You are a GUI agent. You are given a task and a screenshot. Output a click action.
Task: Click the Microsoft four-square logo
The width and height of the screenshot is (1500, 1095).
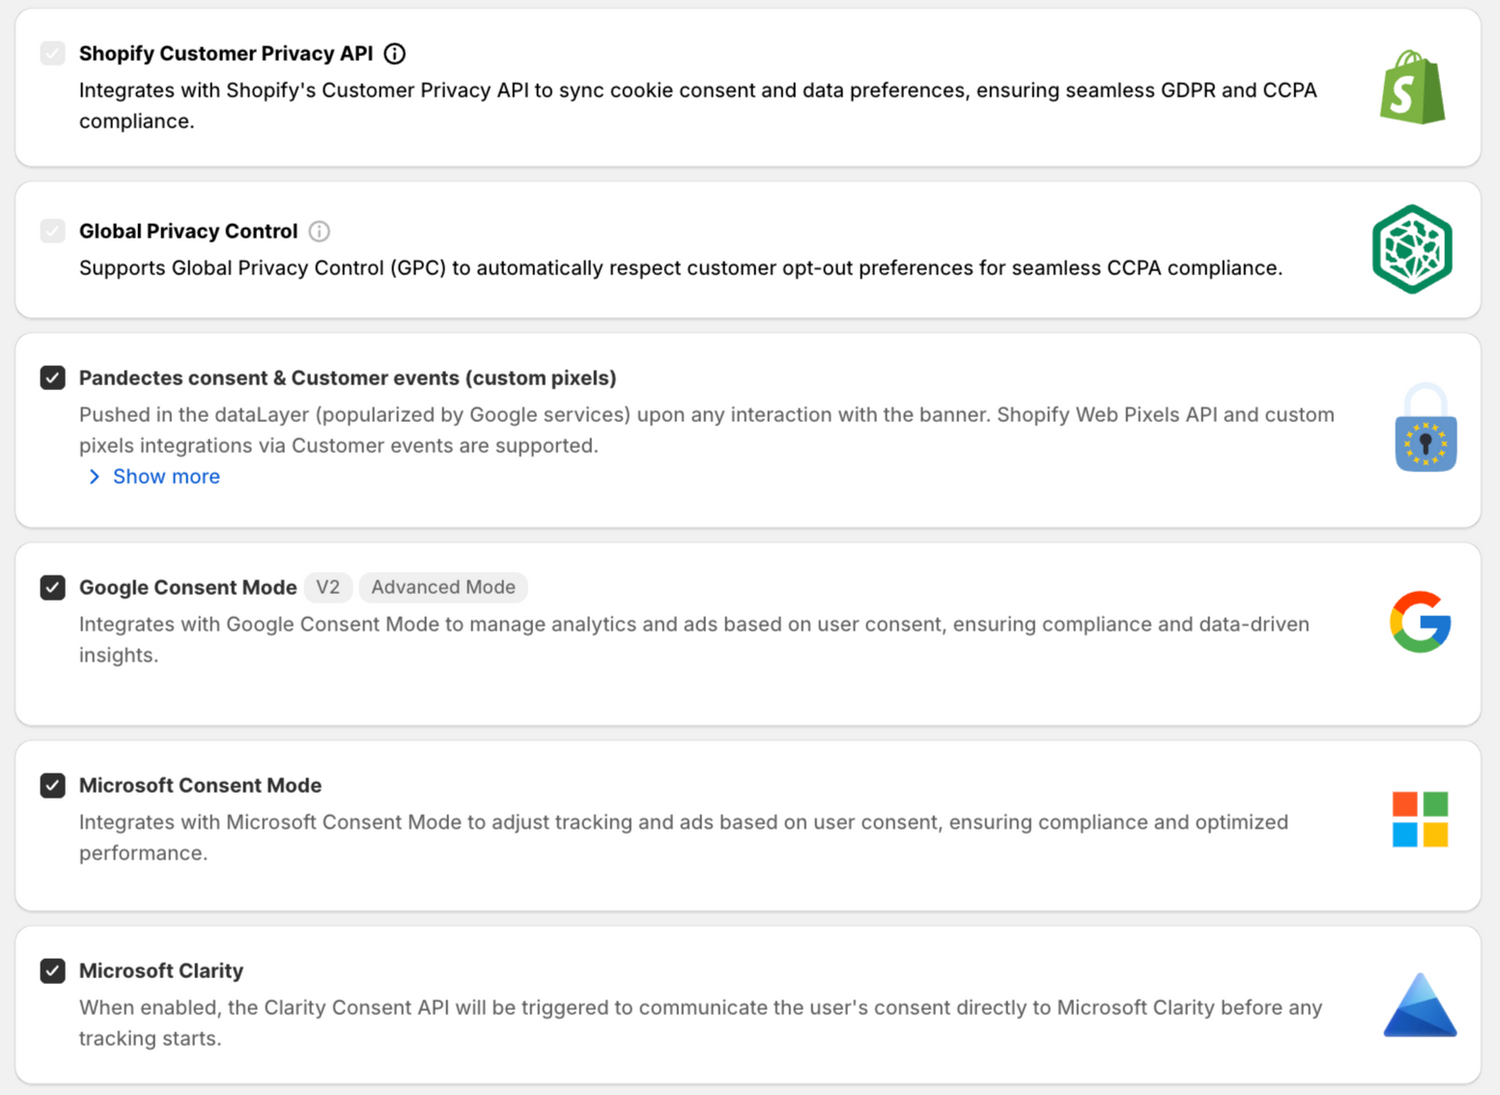(1420, 819)
